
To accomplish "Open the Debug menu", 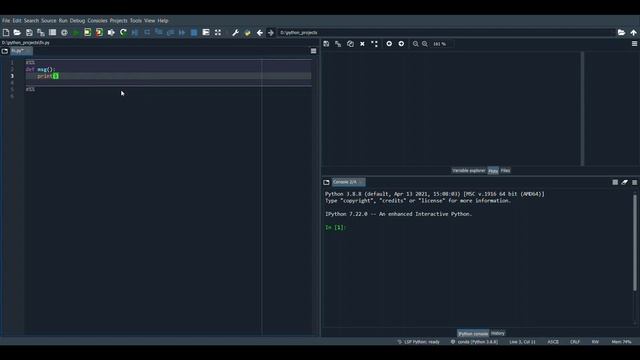I will tap(77, 20).
